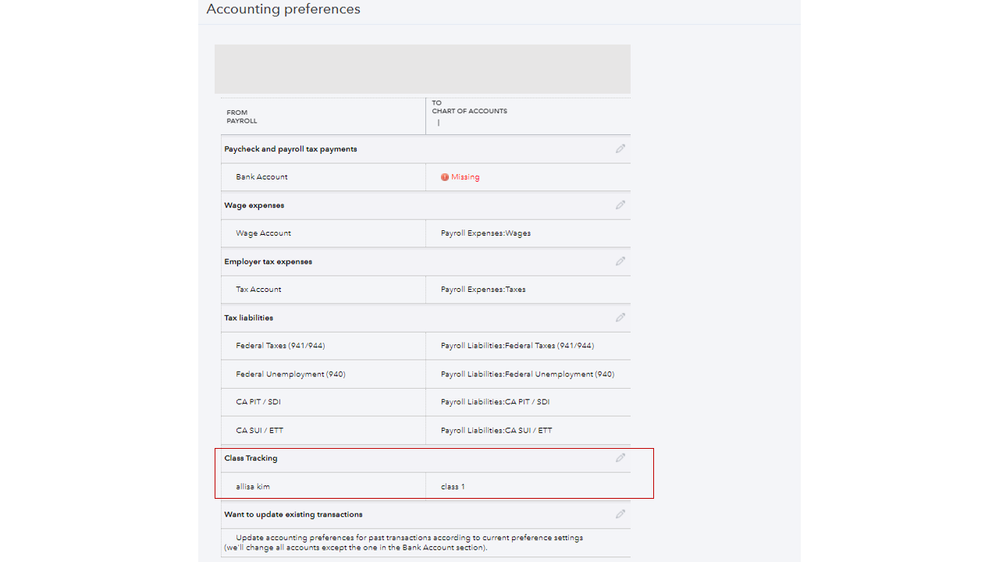
Task: Click Payroll Liabilities:CA PIT / SDI value
Action: pos(495,402)
